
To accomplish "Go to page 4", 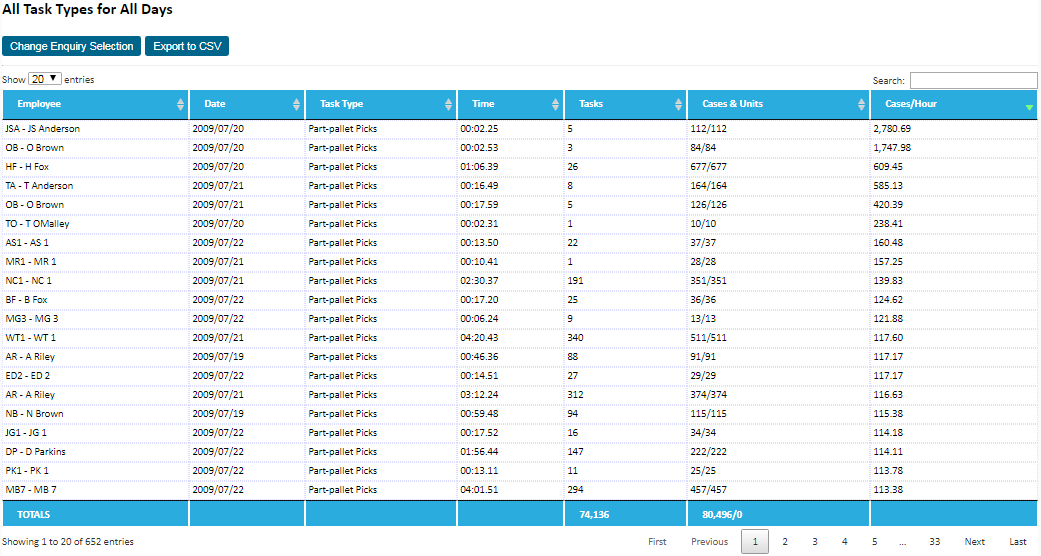I will 844,541.
